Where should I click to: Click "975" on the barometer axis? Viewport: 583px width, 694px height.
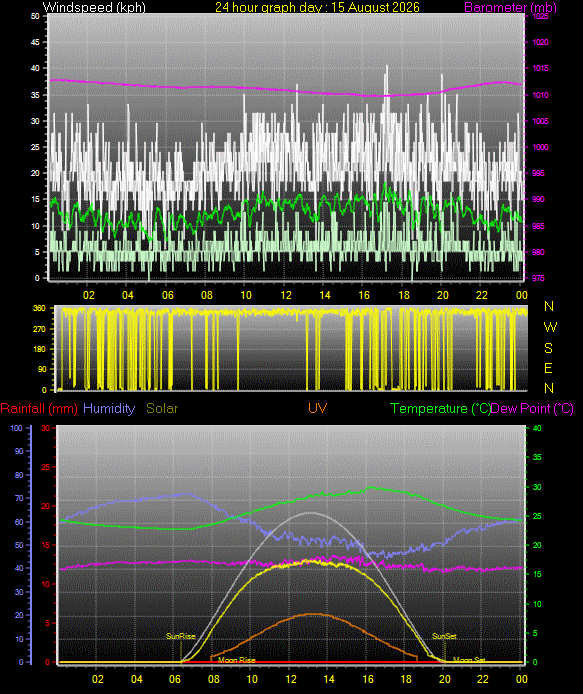point(538,278)
